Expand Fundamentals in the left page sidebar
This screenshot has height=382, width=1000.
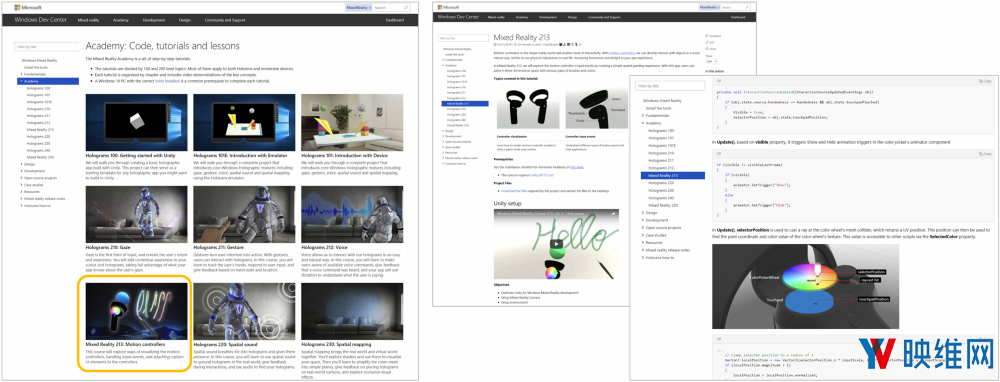pos(21,74)
